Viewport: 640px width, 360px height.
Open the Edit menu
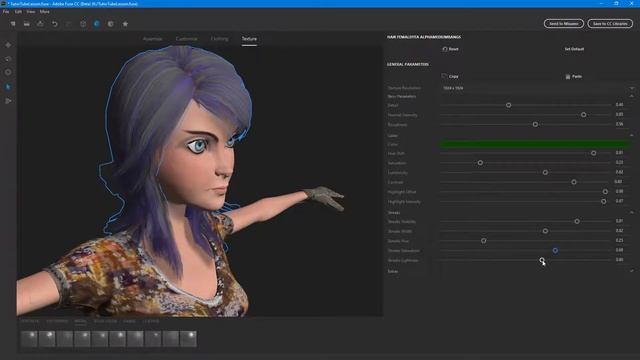[x=18, y=12]
